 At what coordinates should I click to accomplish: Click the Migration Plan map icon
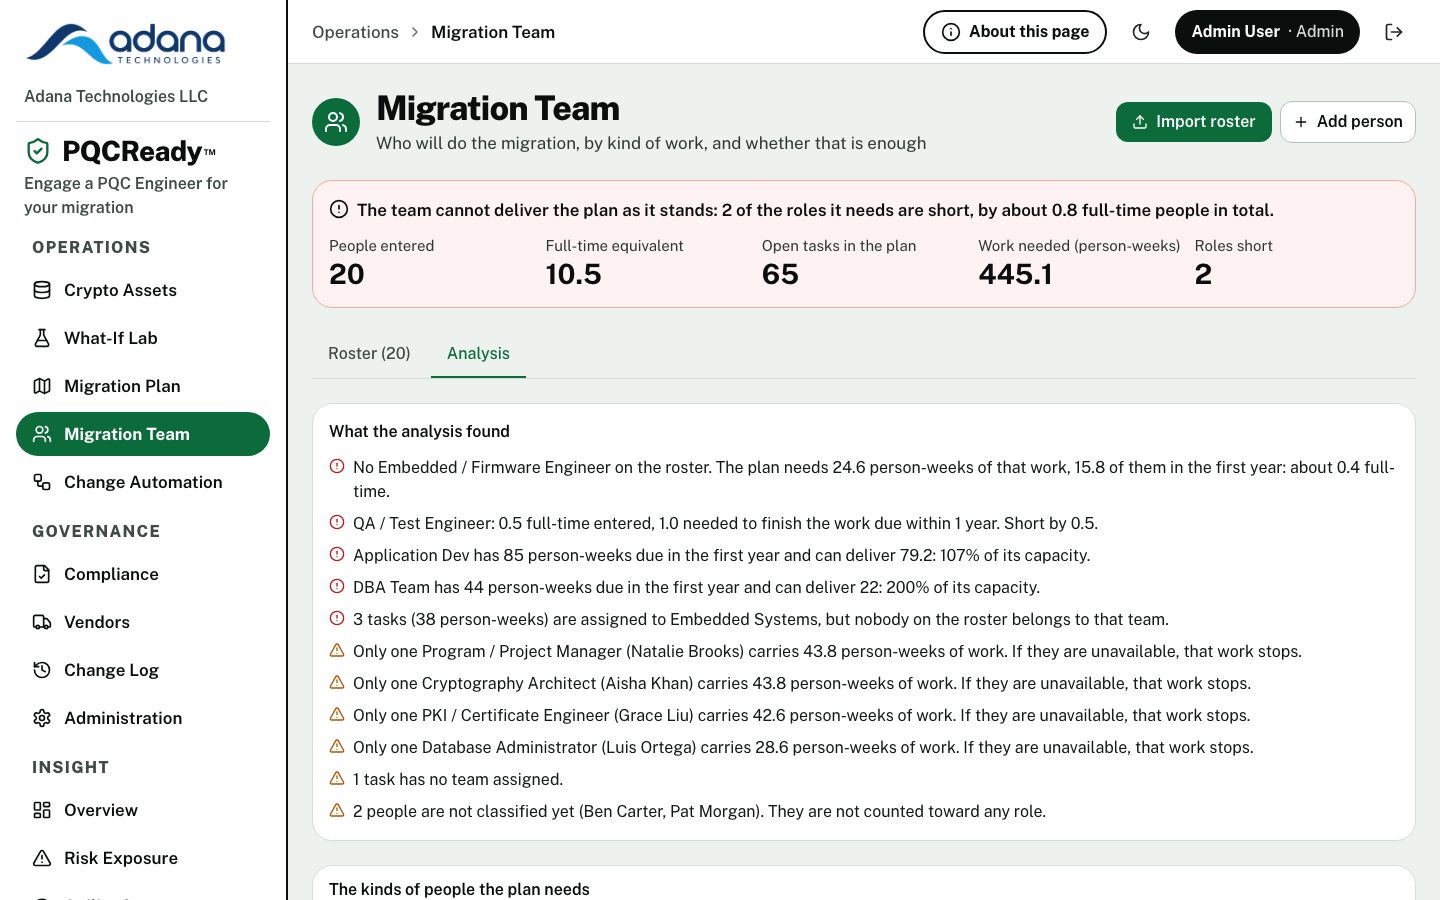pos(42,386)
